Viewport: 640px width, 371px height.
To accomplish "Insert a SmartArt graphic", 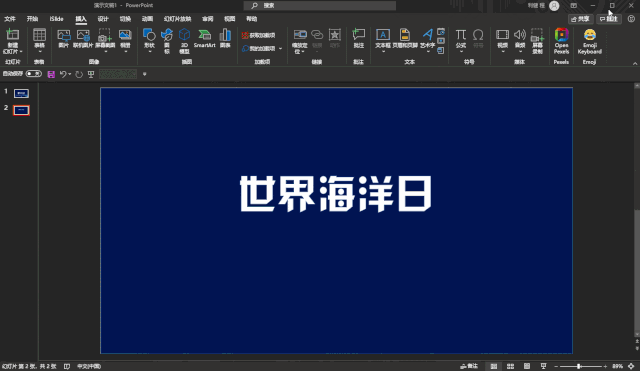I will click(204, 39).
